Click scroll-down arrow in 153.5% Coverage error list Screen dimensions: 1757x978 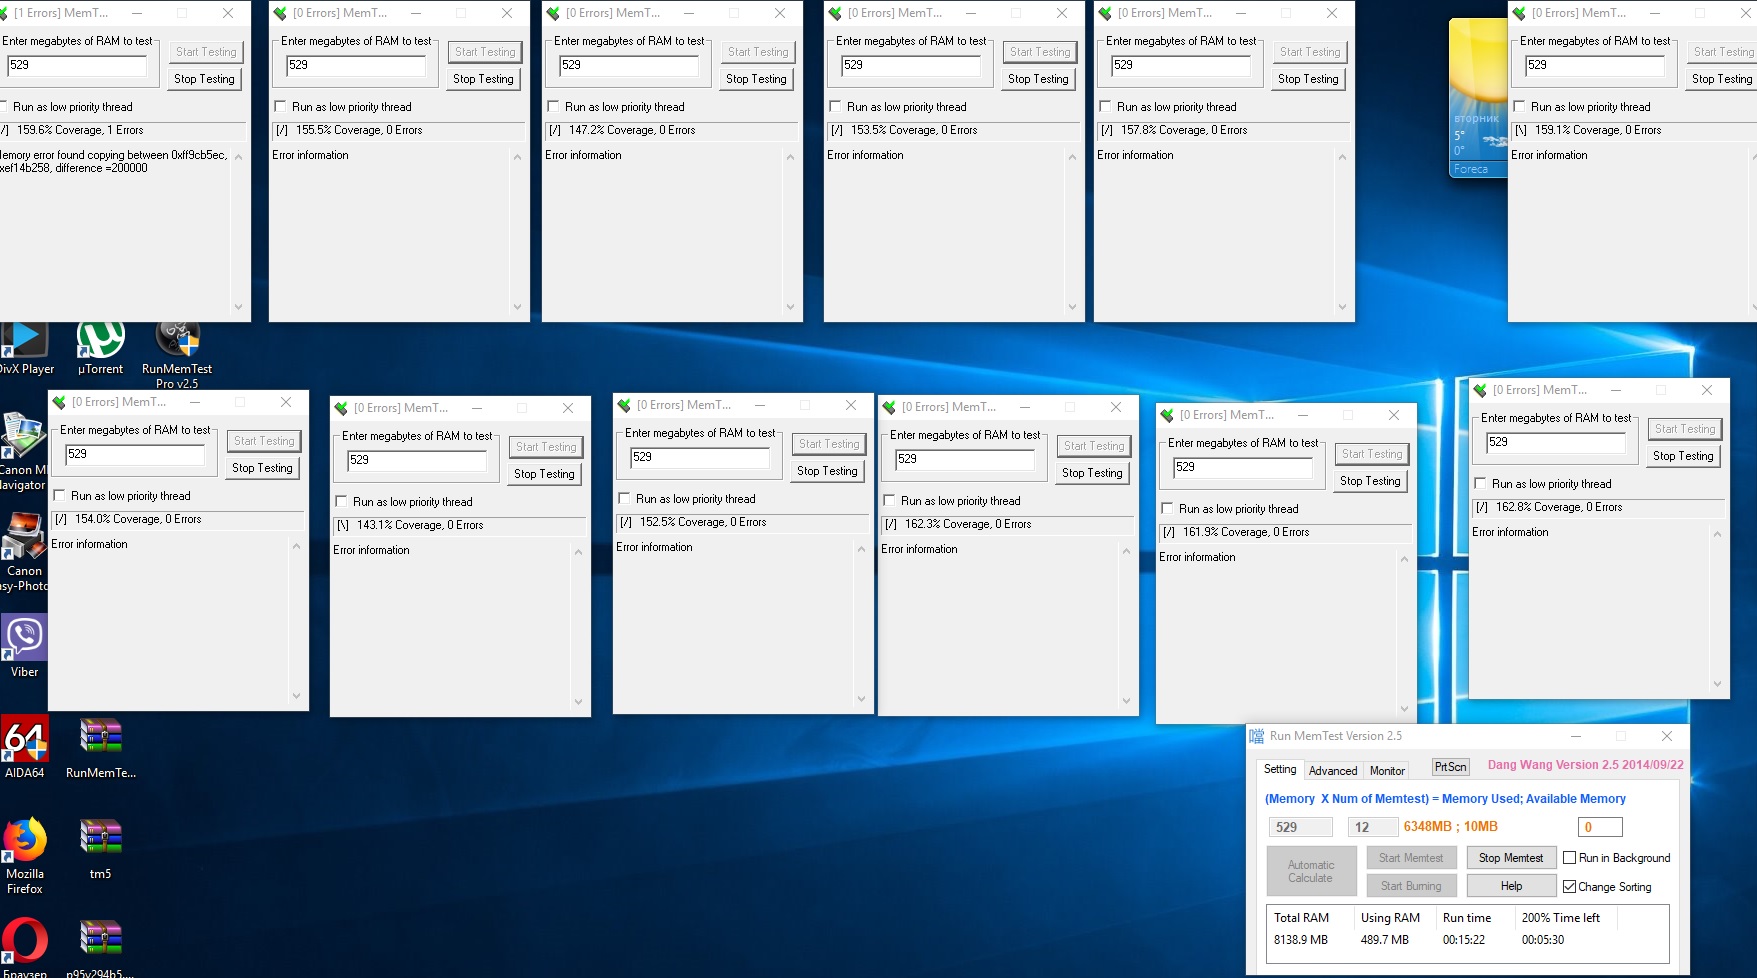click(1072, 307)
